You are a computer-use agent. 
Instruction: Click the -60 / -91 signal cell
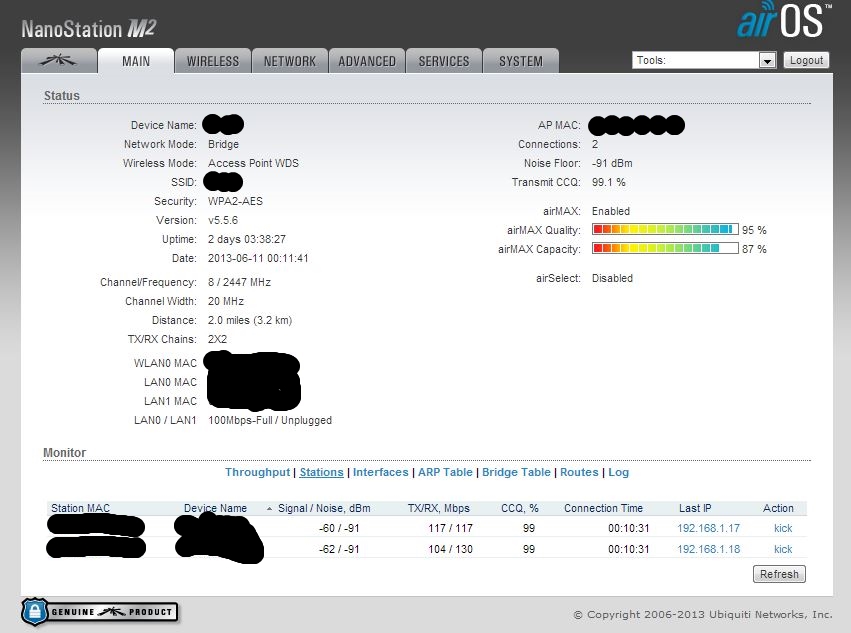pyautogui.click(x=339, y=528)
